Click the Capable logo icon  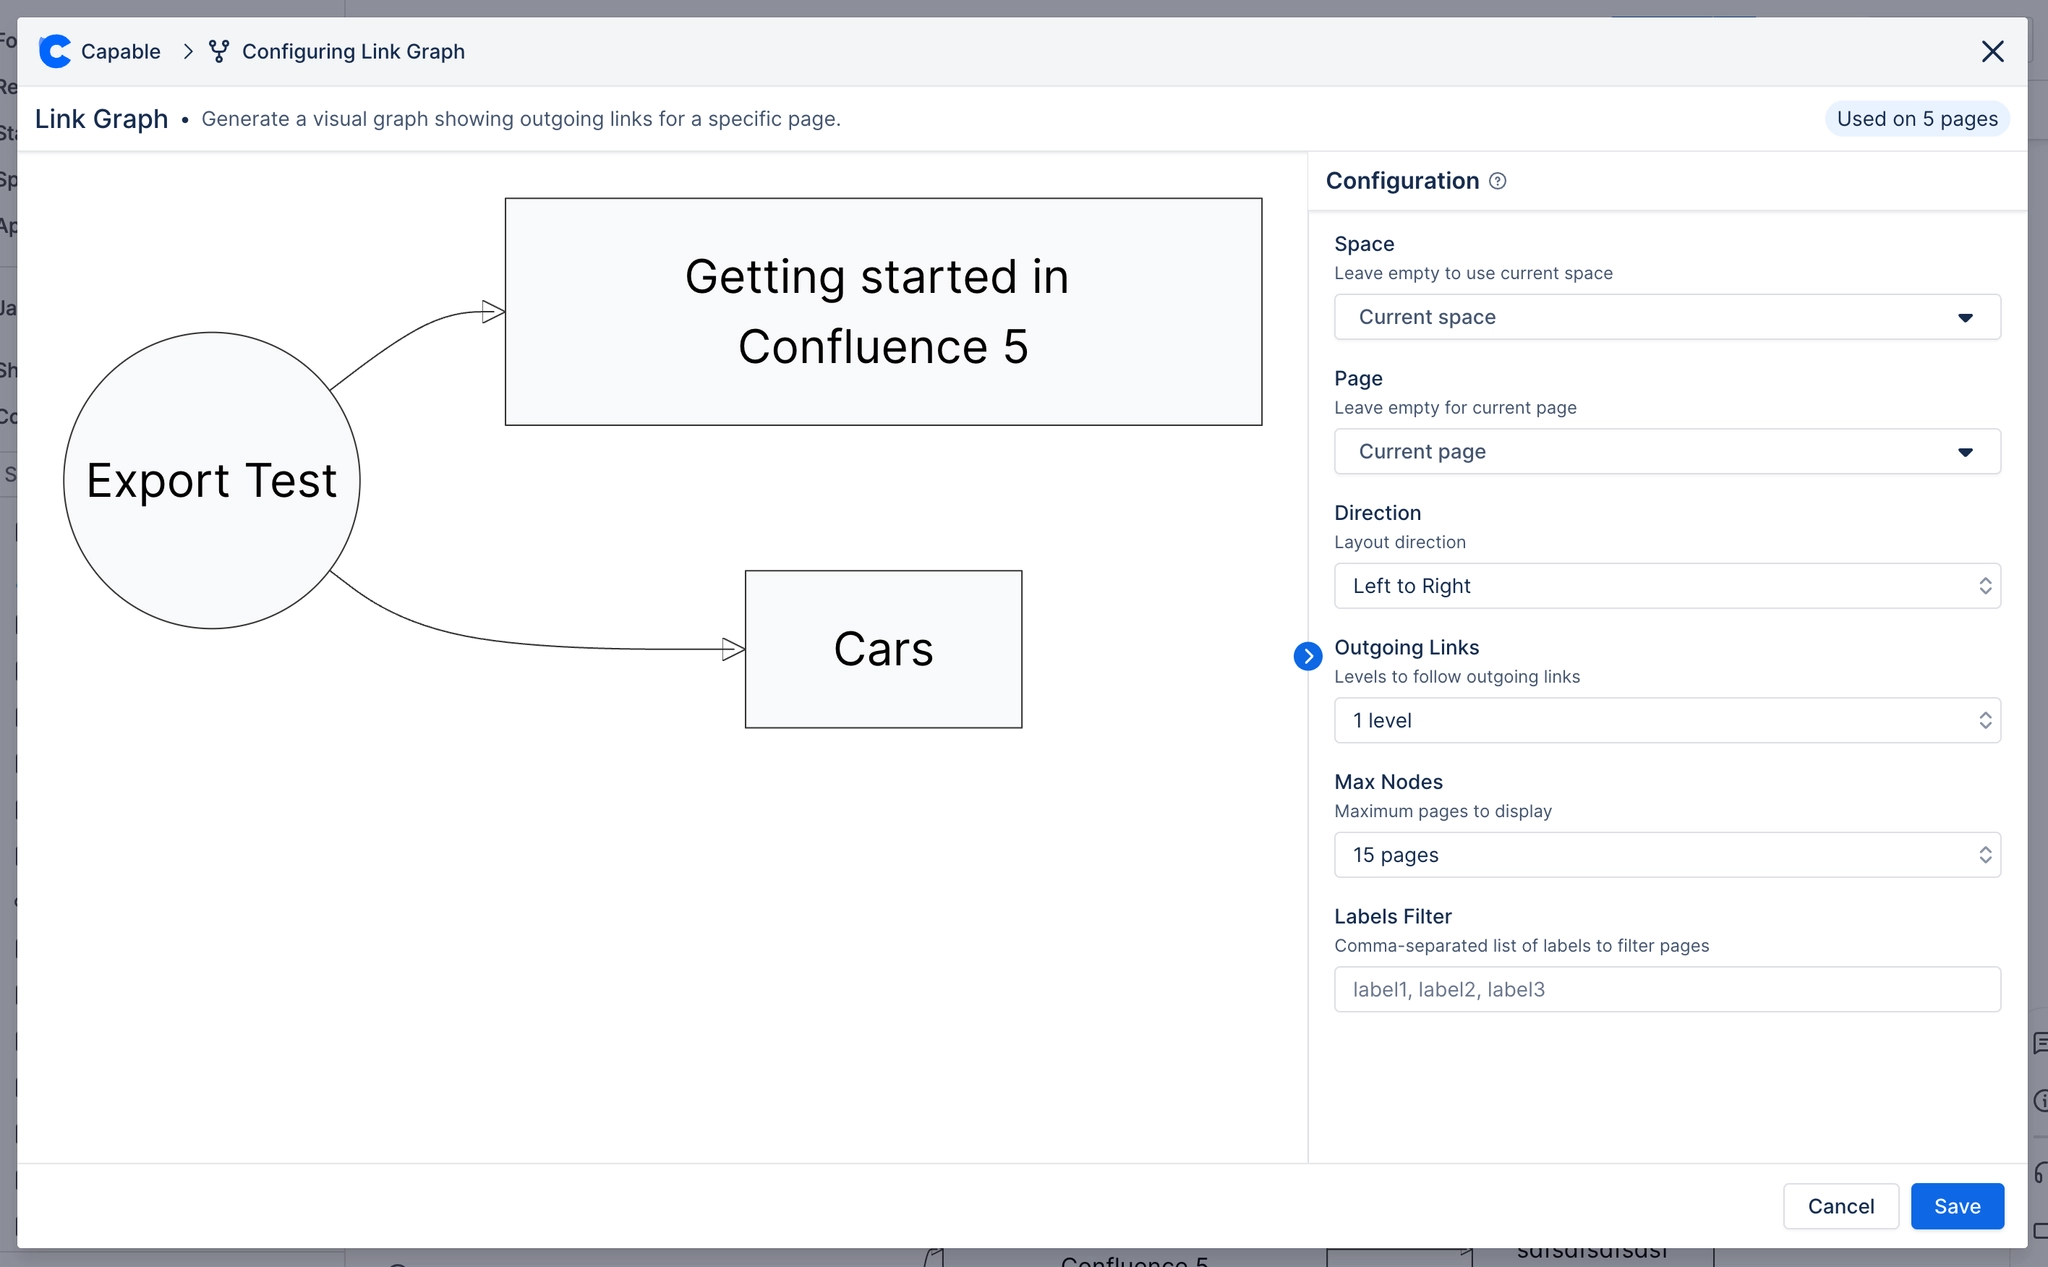[x=53, y=51]
